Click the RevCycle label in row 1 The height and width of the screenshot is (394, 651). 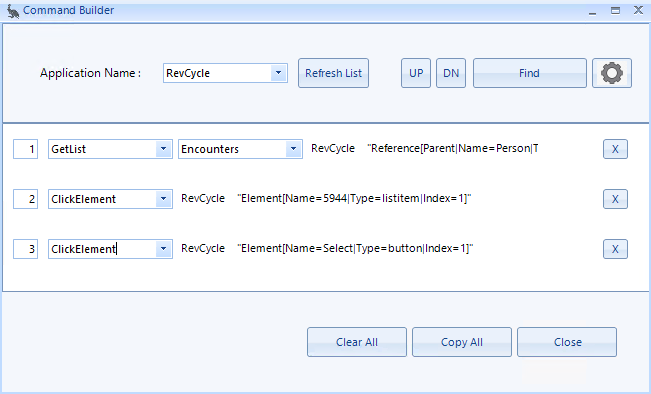pos(333,148)
